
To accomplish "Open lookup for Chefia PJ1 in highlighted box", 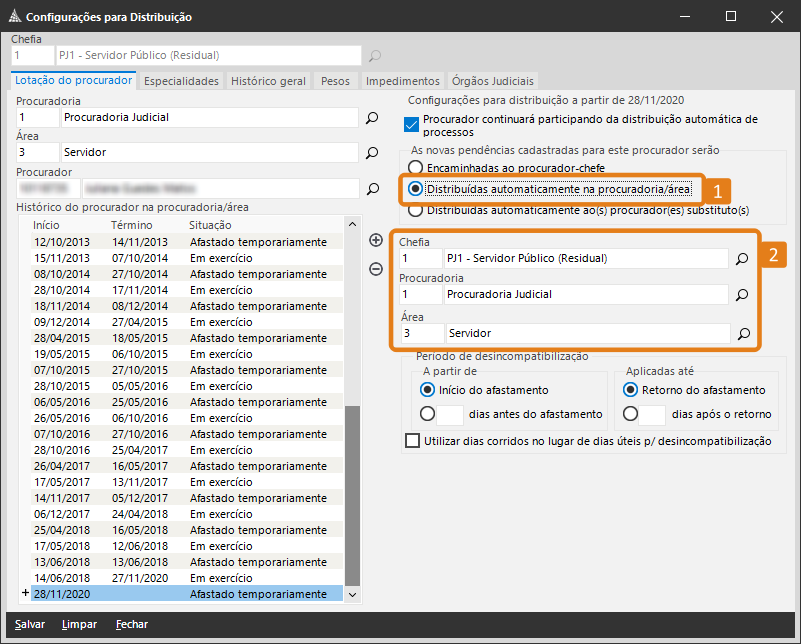I will pyautogui.click(x=742, y=259).
